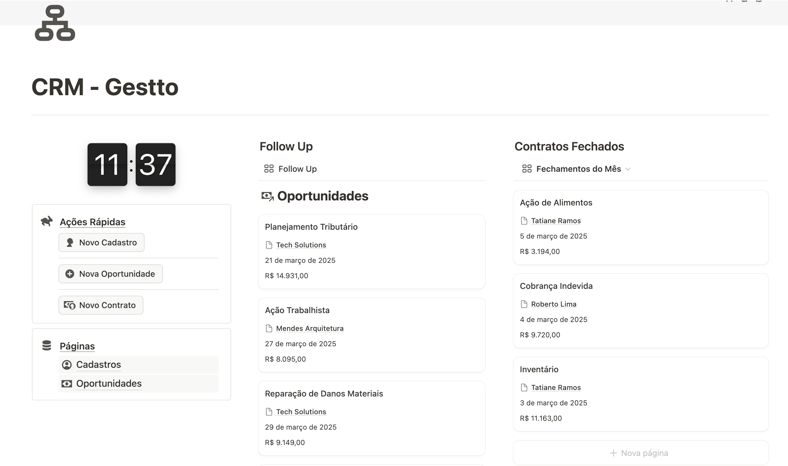
Task: Click the gallery view icon next to Follow Up tab
Action: pos(269,169)
